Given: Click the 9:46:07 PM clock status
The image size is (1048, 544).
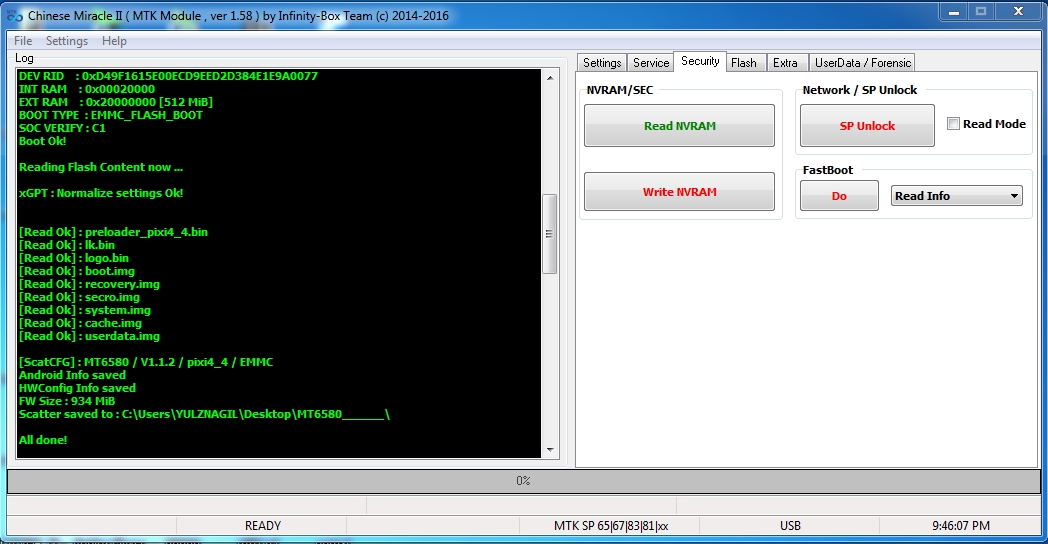Looking at the screenshot, I should click(x=960, y=526).
